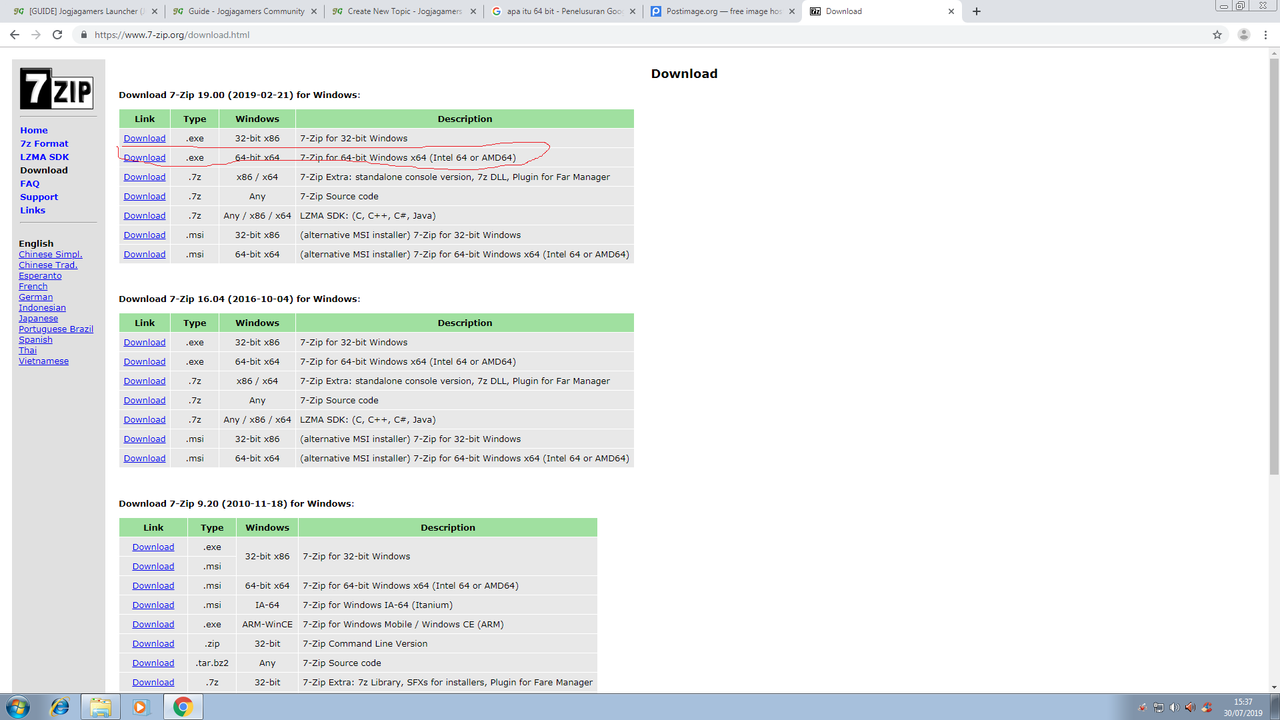Open the Windows Start menu
The width and height of the screenshot is (1280, 720).
[x=20, y=706]
